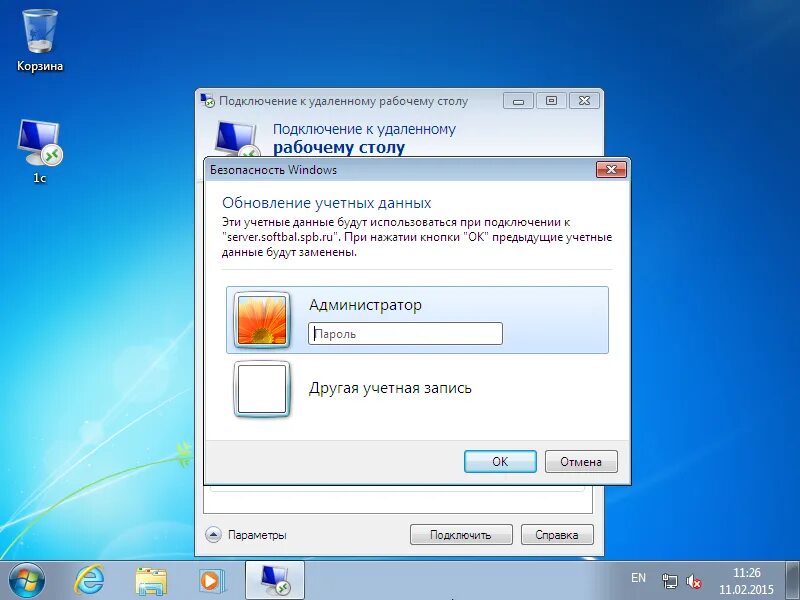
Task: Select the Другая учетная запись tile picture
Action: [x=262, y=389]
